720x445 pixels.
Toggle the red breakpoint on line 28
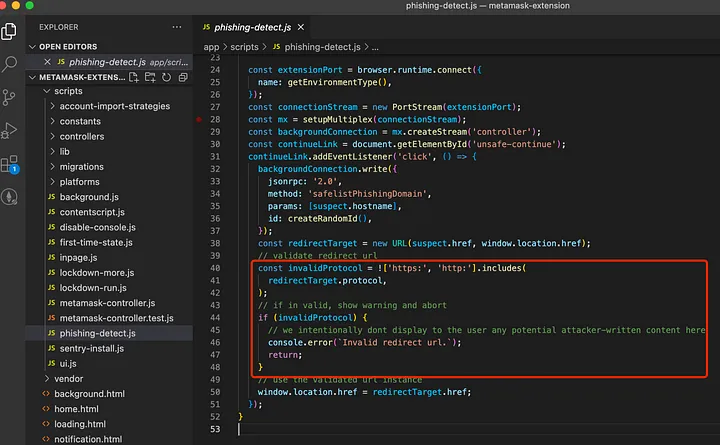pos(200,119)
